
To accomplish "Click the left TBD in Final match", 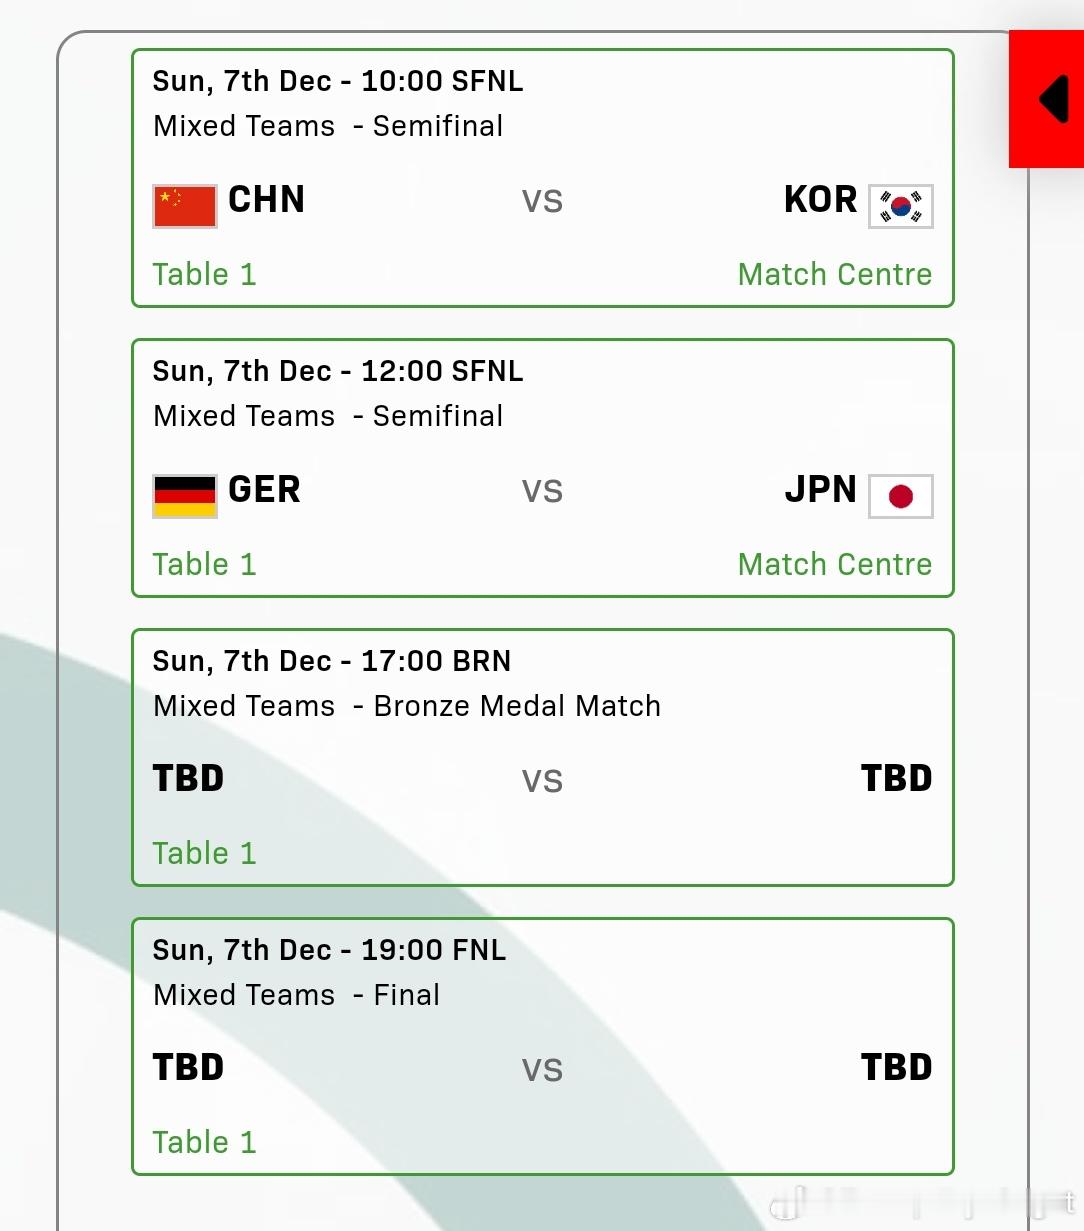I will click(x=188, y=1067).
